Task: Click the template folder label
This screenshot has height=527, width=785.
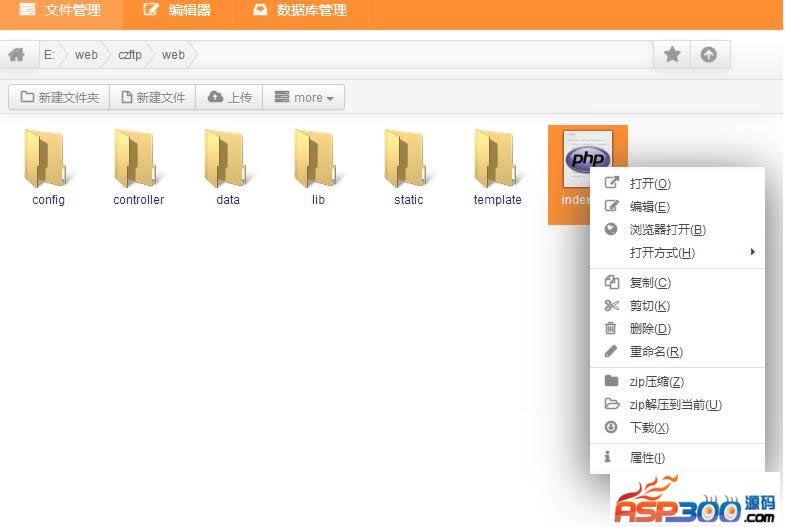Action: tap(498, 200)
